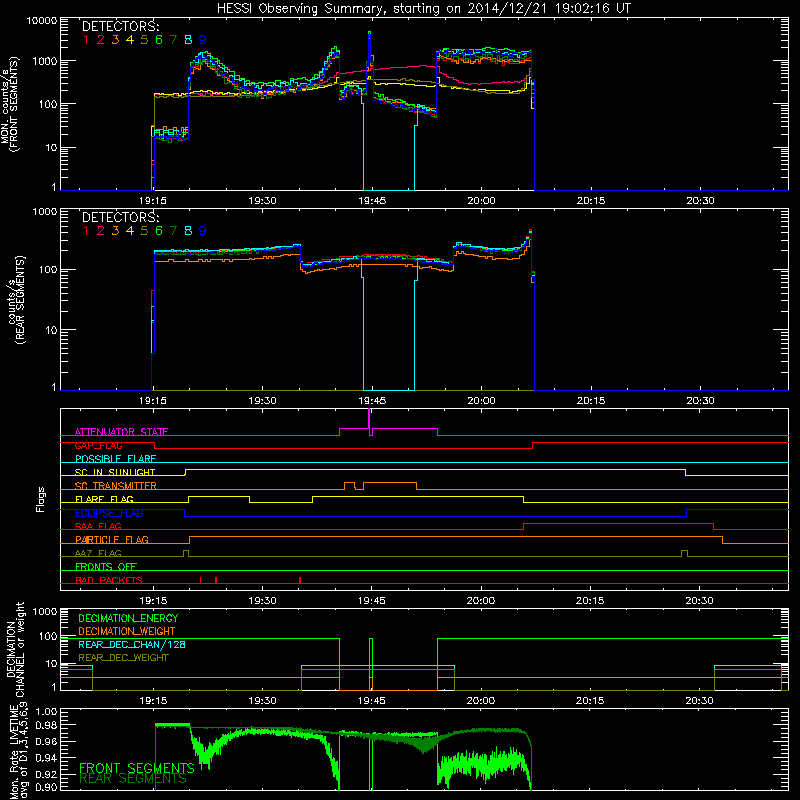Select olive detector number 5 in front segments legend
The width and height of the screenshot is (800, 800).
[x=144, y=40]
